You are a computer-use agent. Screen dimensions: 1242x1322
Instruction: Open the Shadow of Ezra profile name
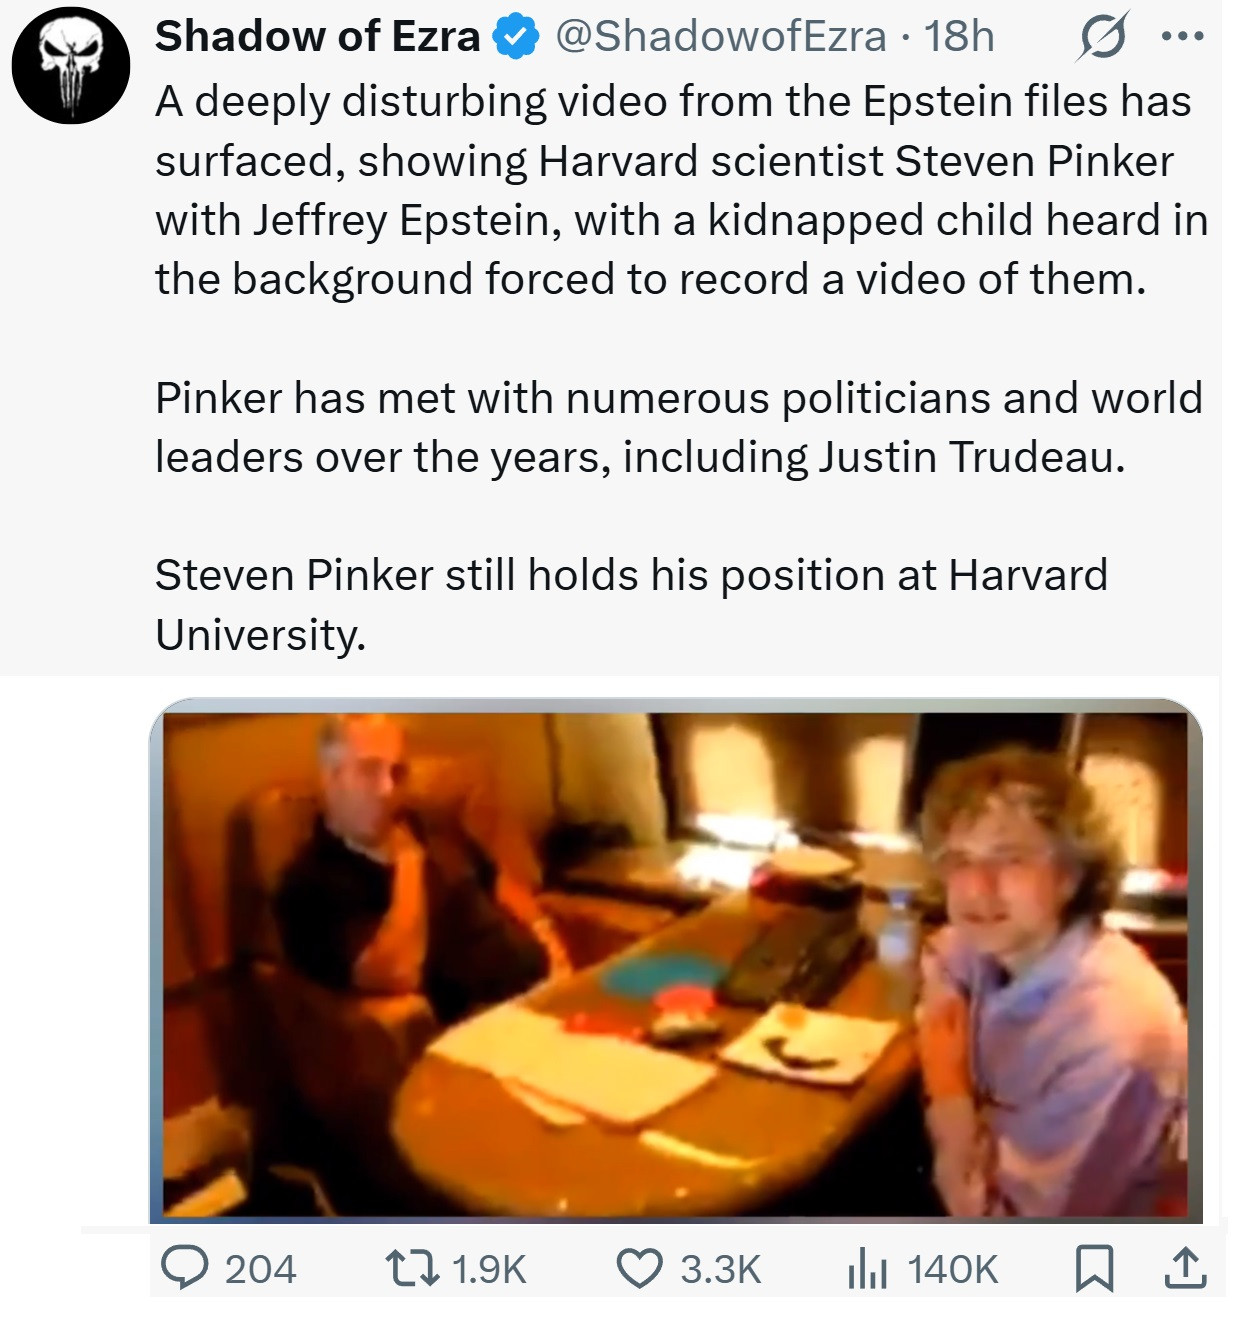tap(318, 37)
